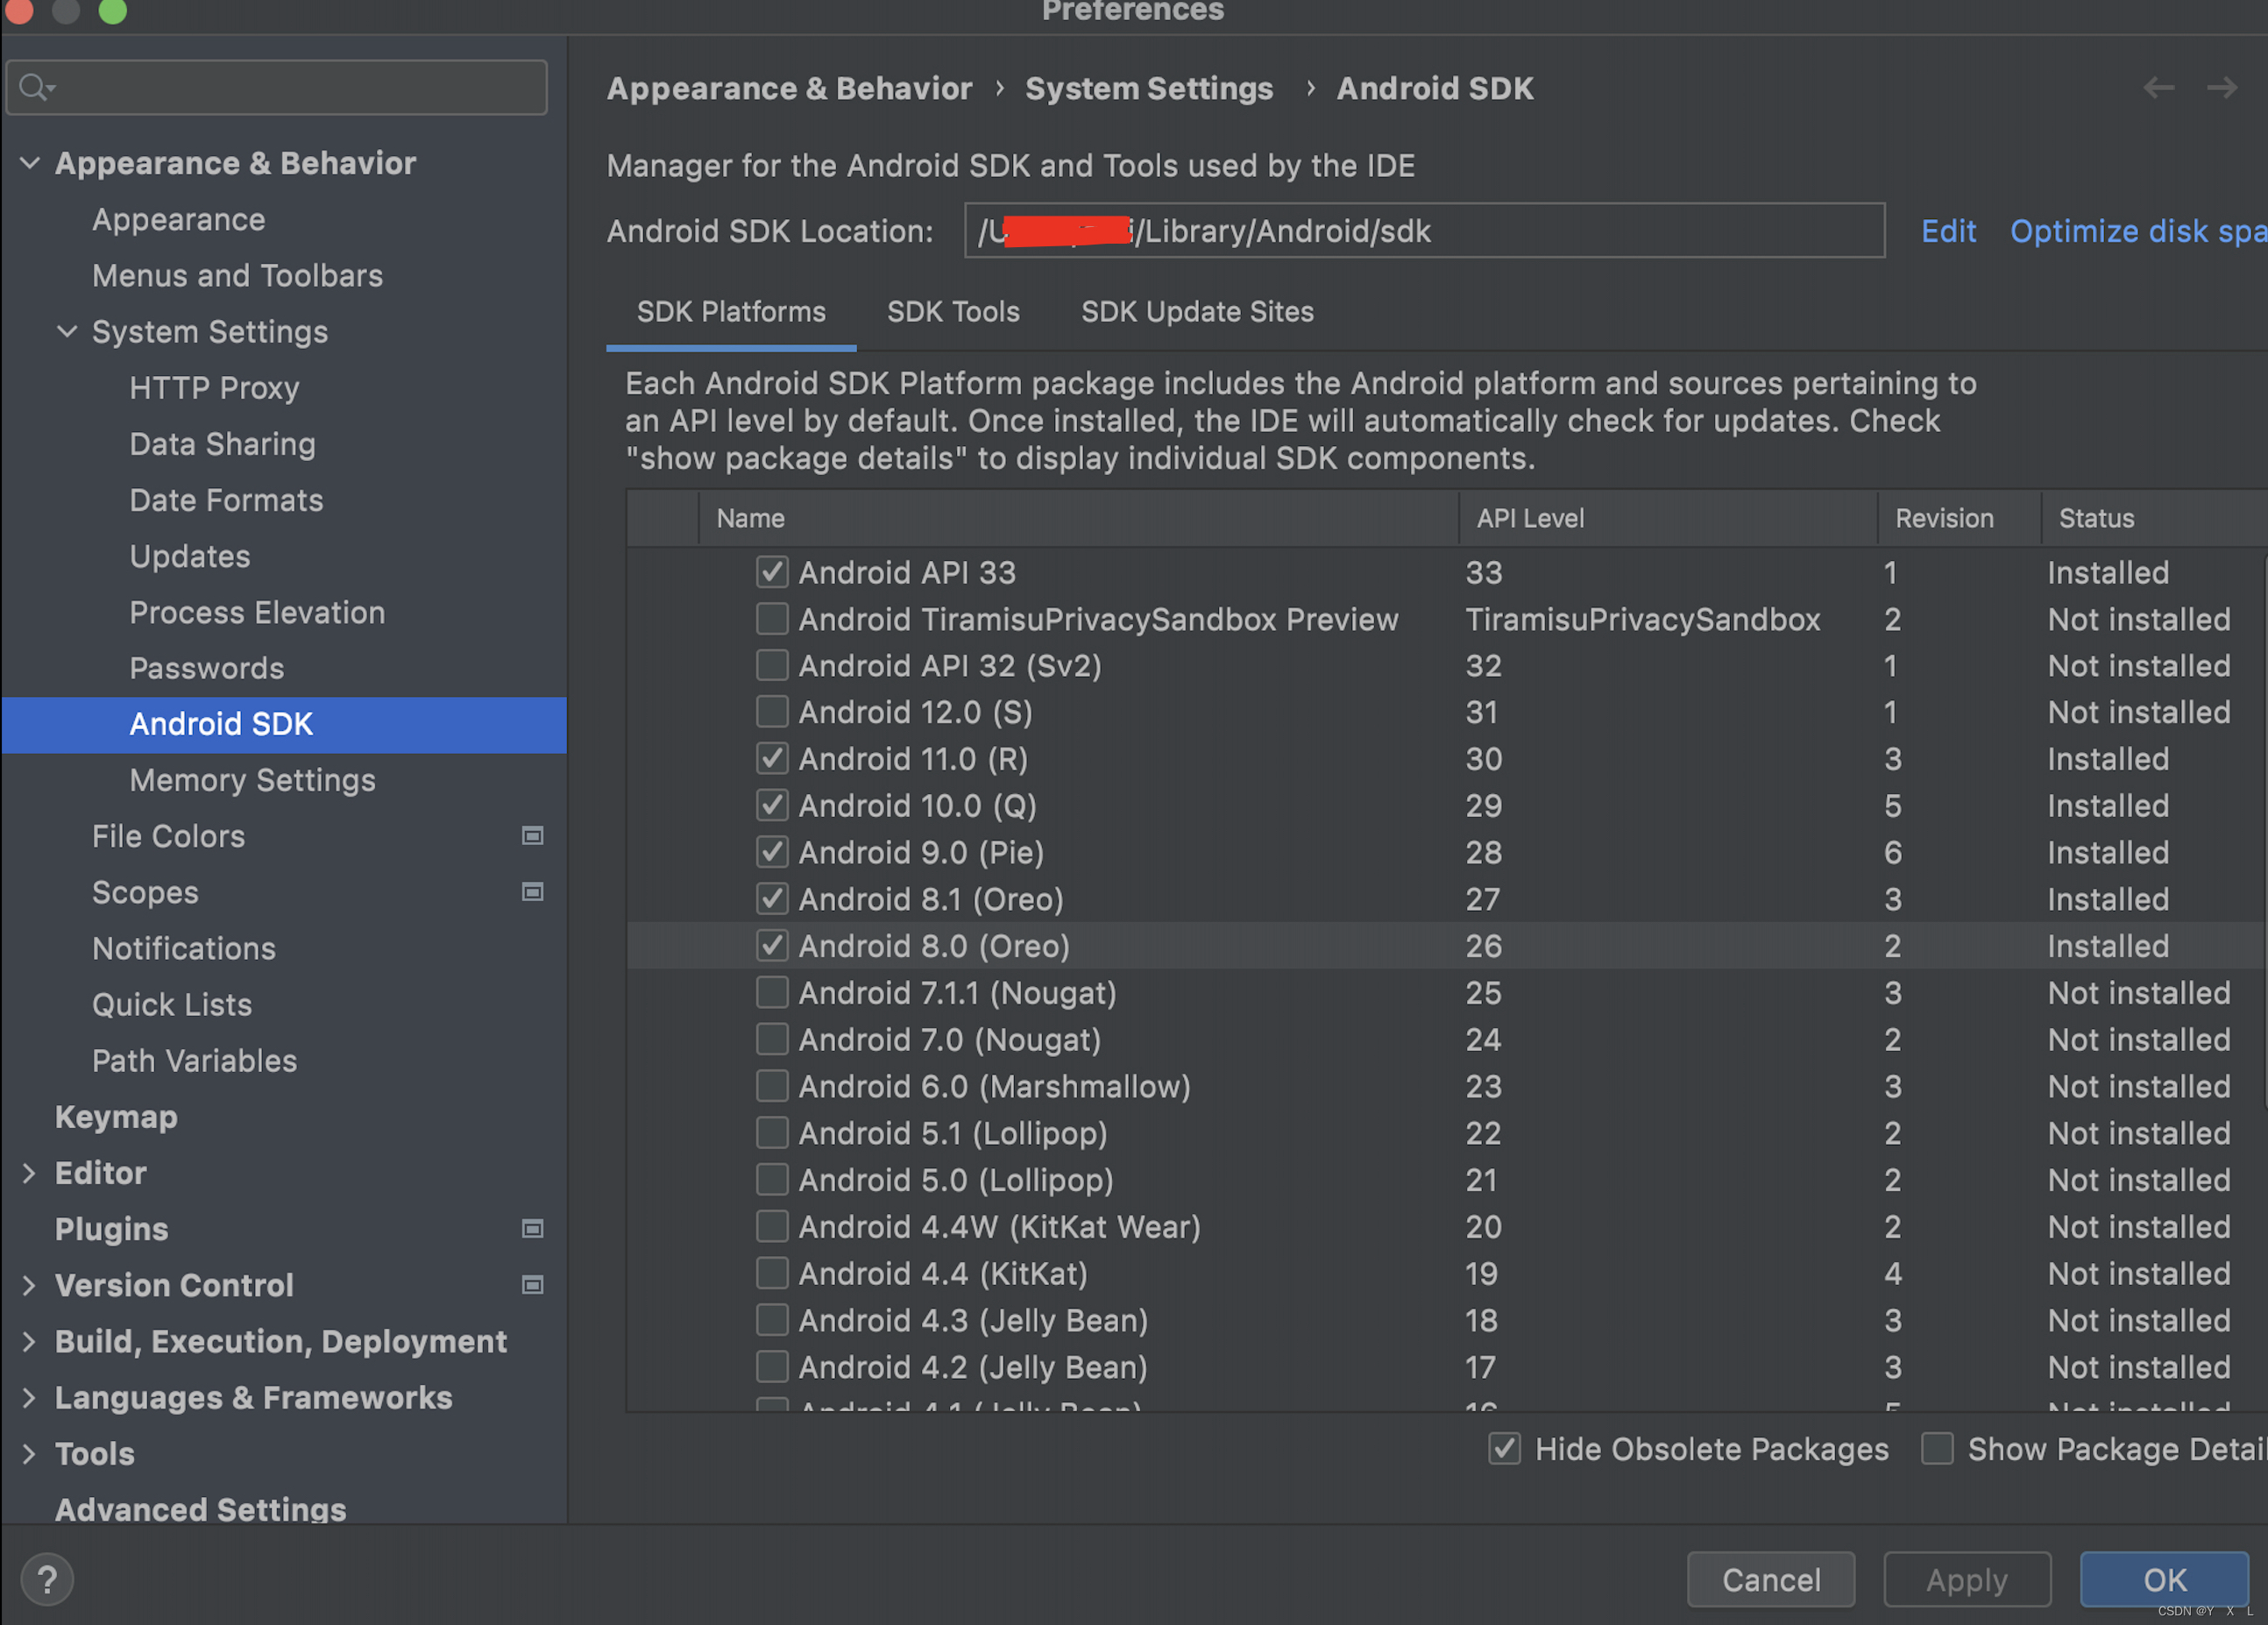Click Optimize disk space link
This screenshot has width=2268, height=1625.
tap(2138, 231)
